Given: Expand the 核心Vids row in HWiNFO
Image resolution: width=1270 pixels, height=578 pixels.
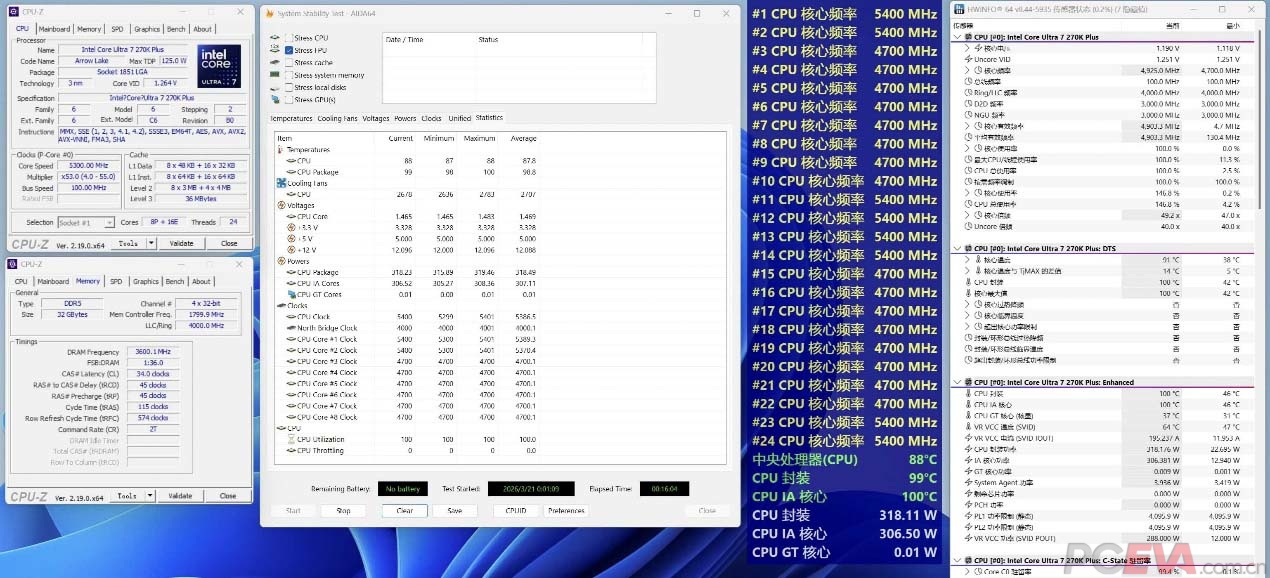Looking at the screenshot, I should [967, 48].
